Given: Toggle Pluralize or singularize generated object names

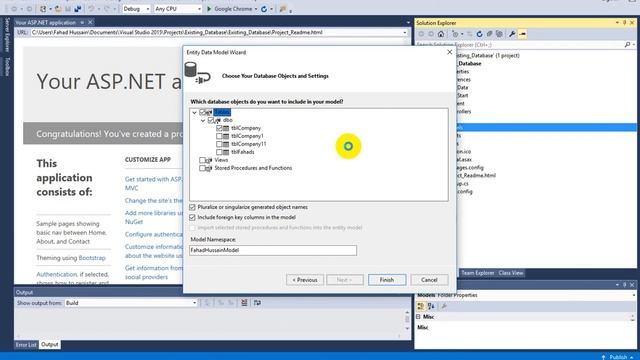Looking at the screenshot, I should pos(192,207).
